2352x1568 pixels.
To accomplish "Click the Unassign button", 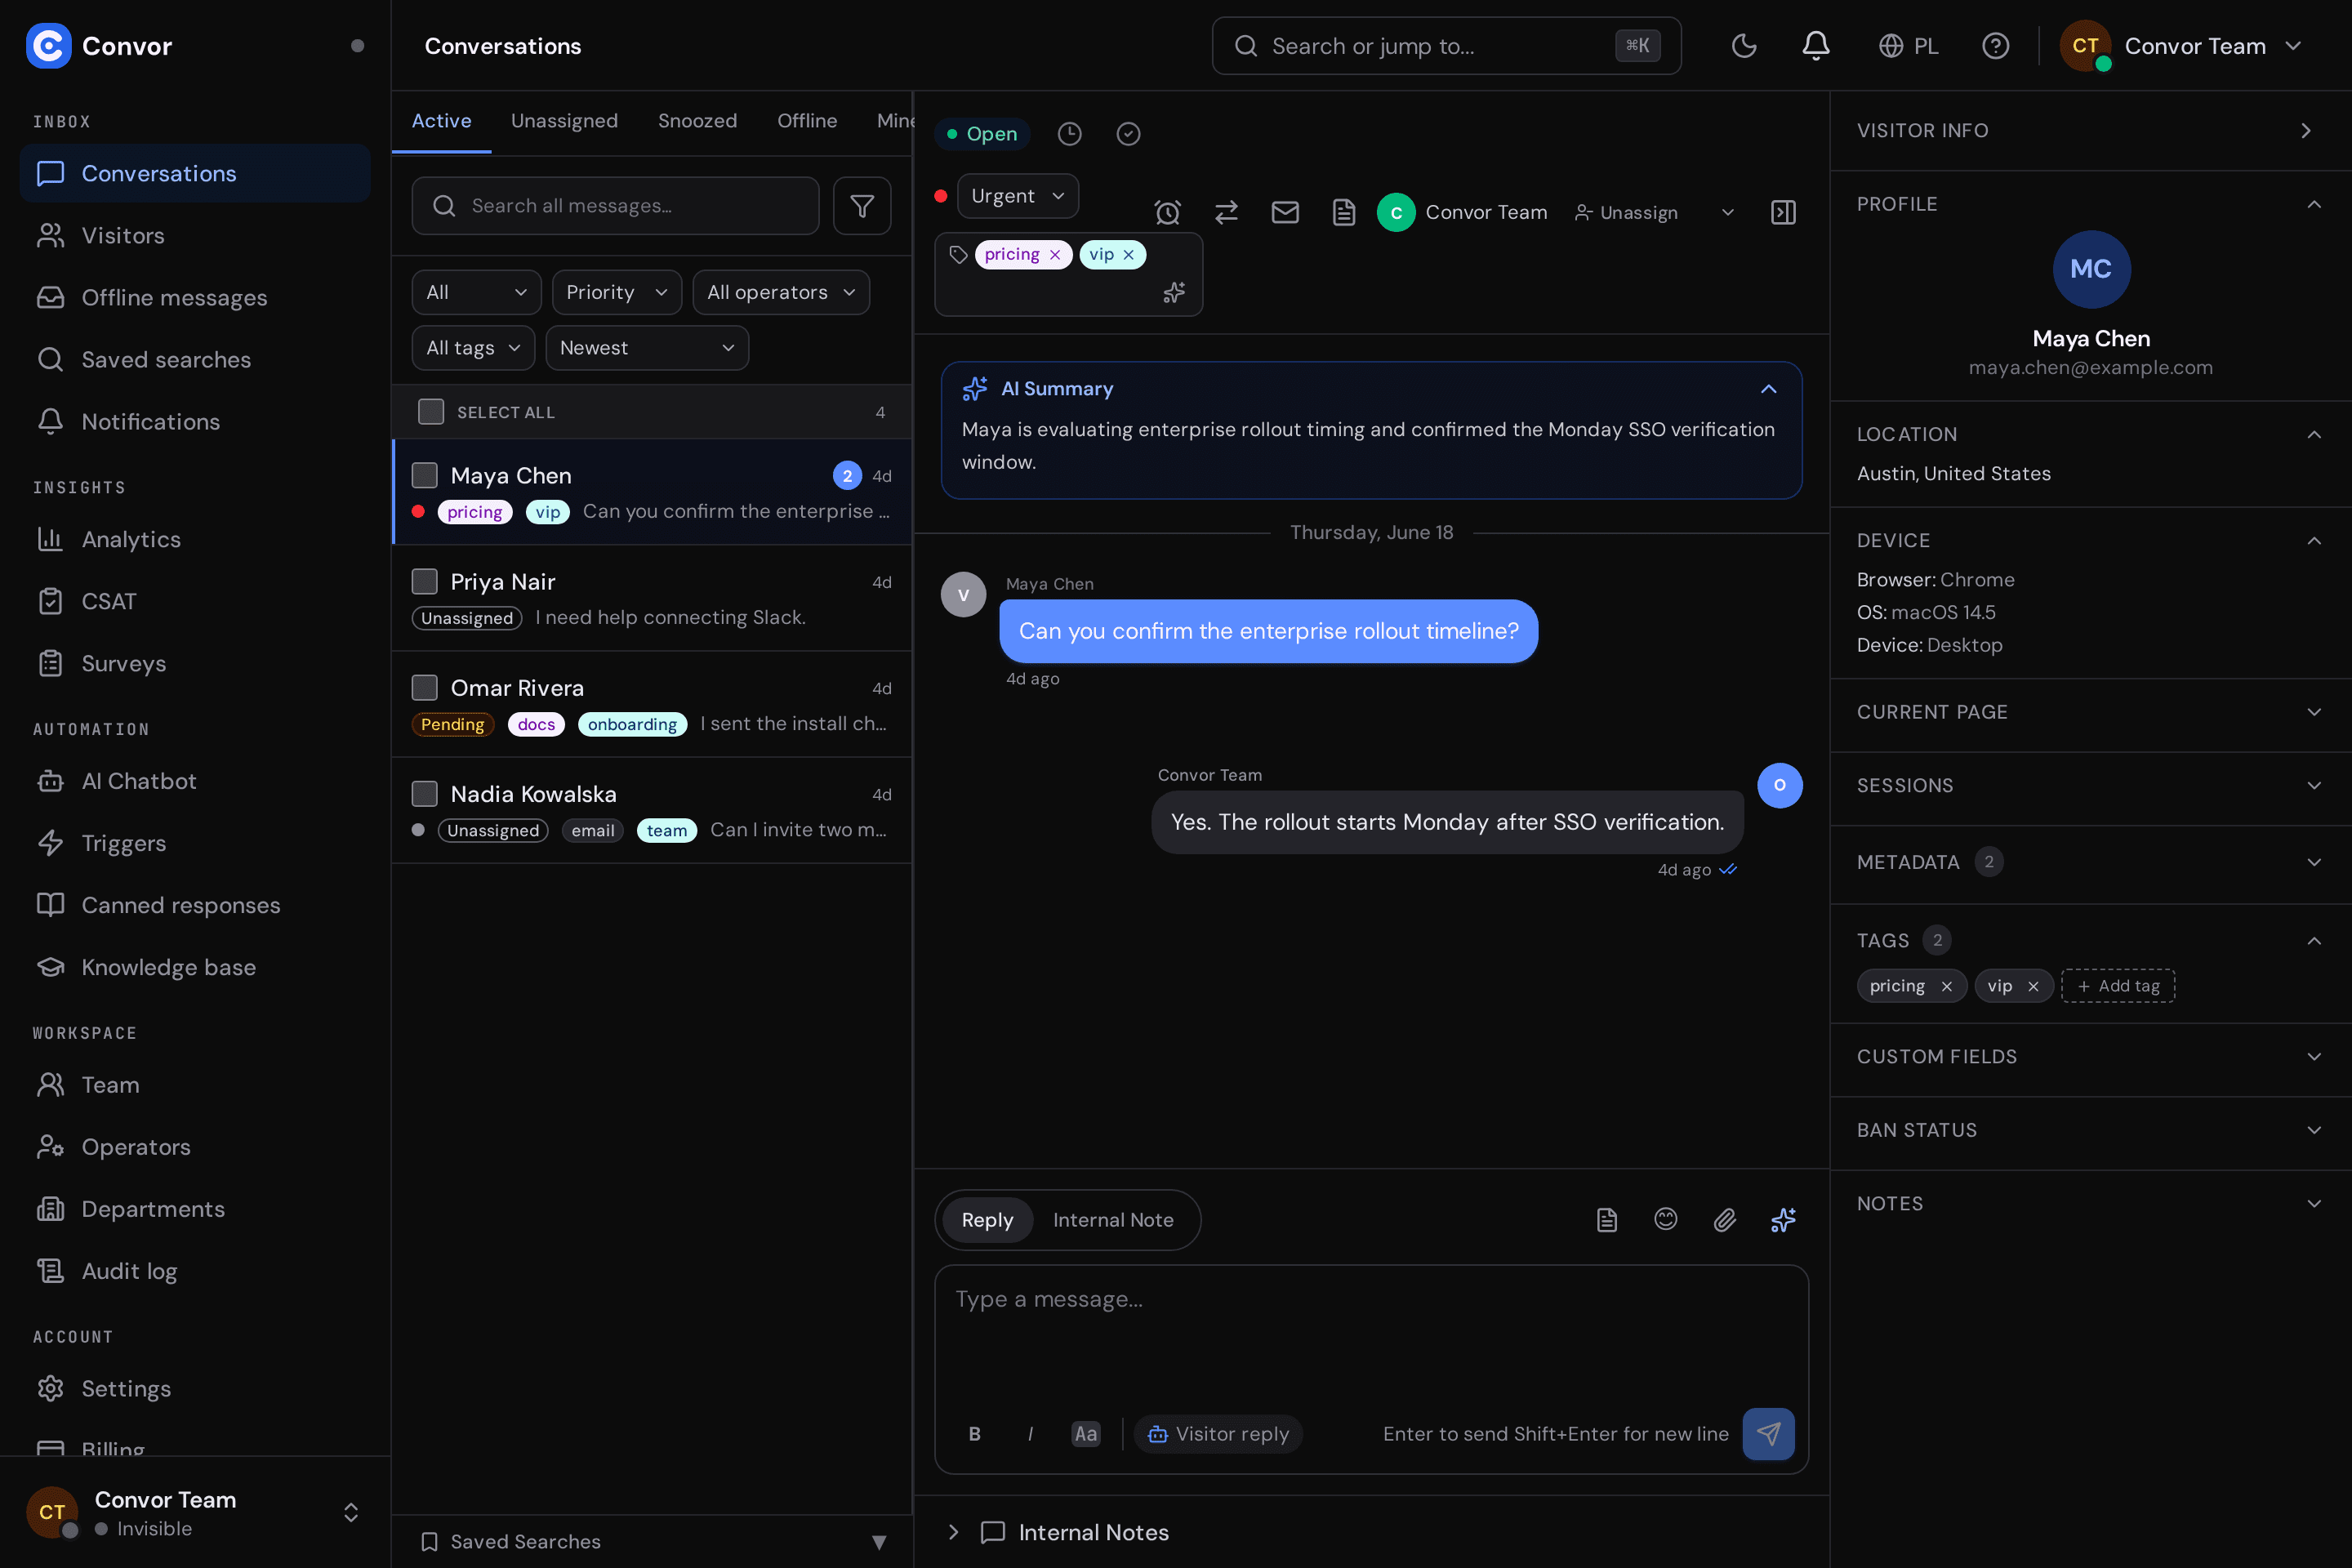I will (1626, 213).
